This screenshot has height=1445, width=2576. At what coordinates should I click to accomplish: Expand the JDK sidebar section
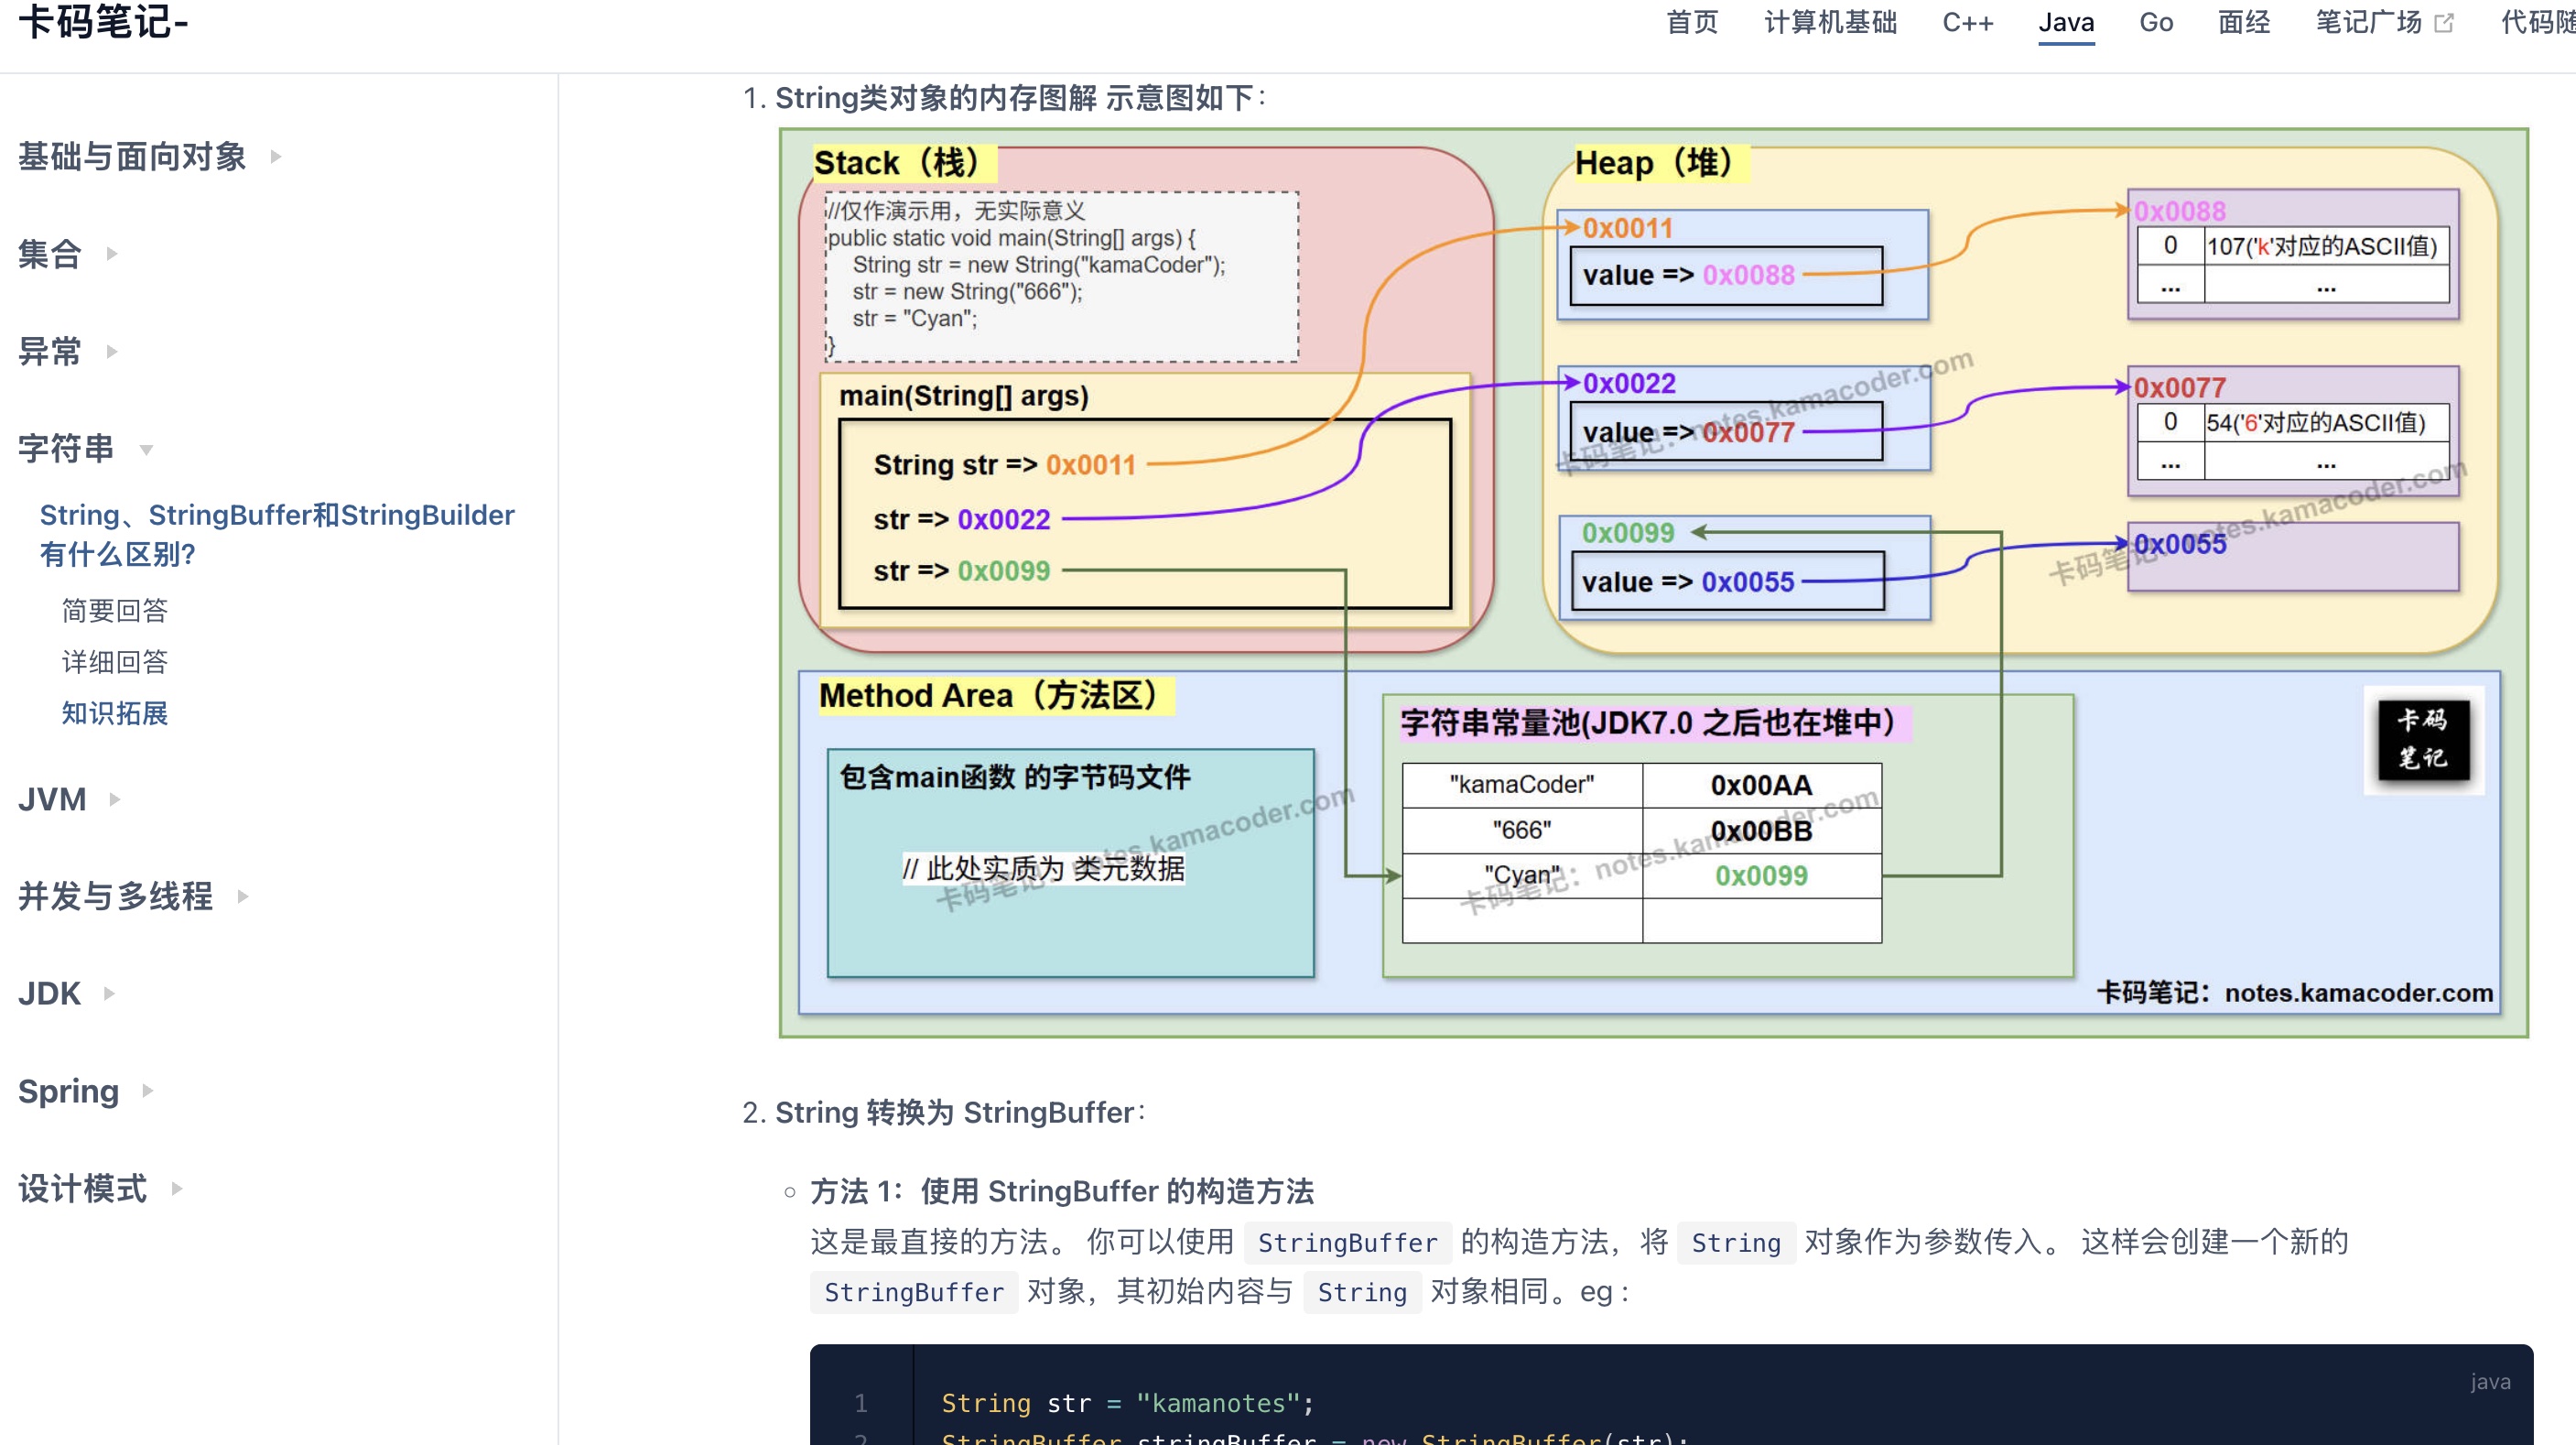(109, 993)
